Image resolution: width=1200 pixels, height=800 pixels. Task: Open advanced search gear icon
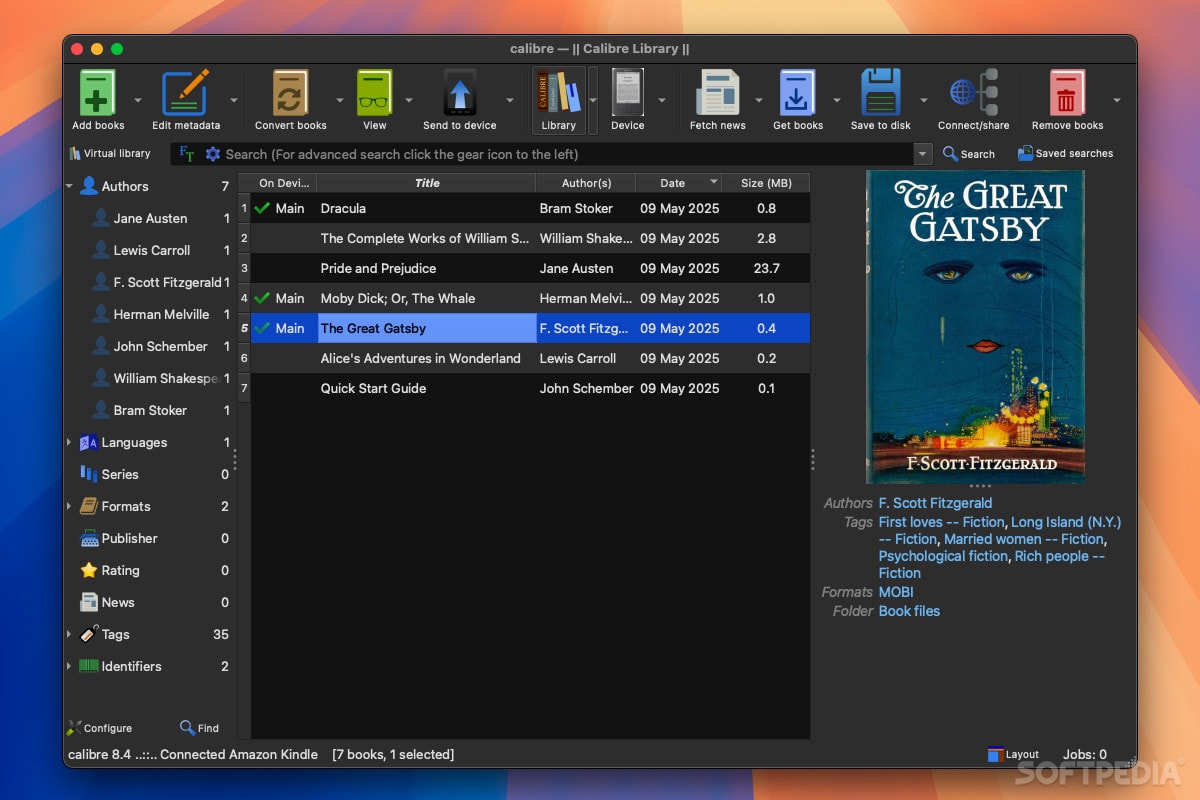point(212,154)
